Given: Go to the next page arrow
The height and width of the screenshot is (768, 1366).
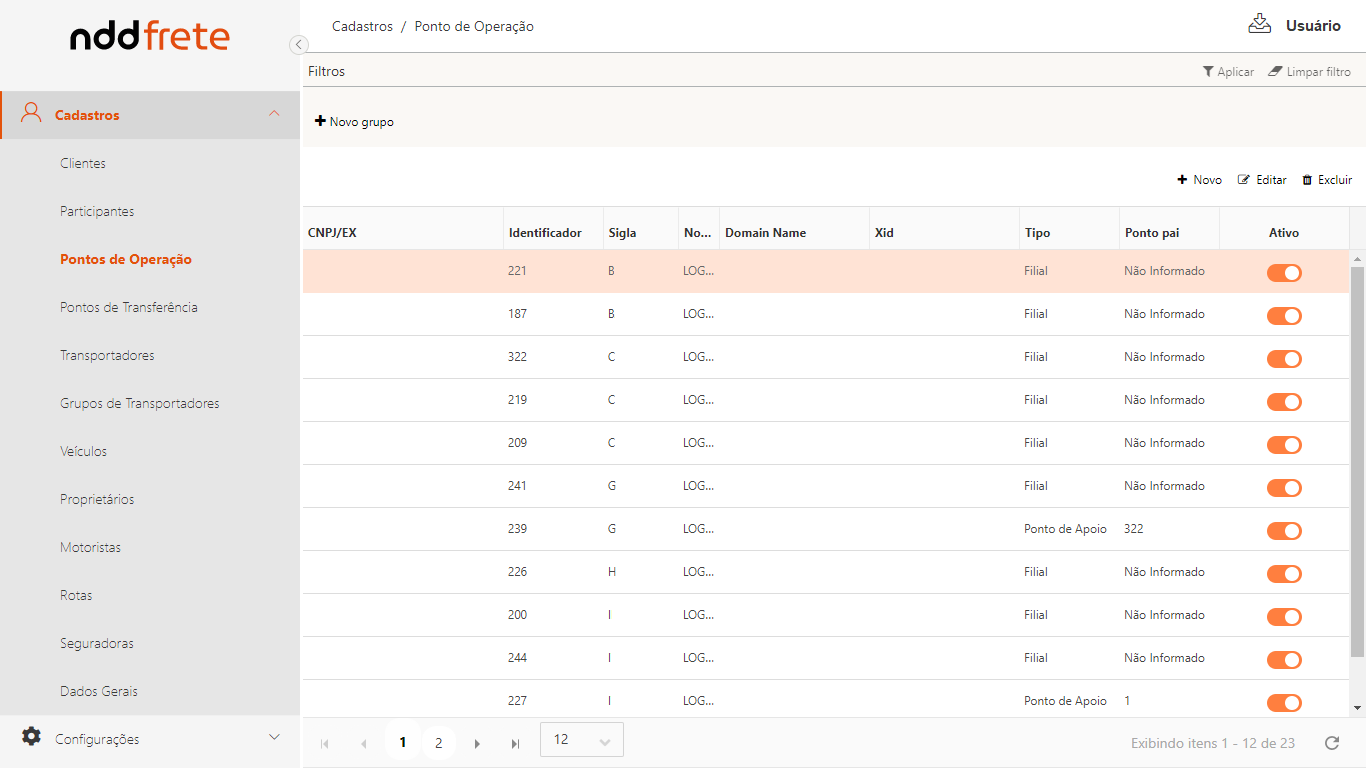Looking at the screenshot, I should 477,743.
